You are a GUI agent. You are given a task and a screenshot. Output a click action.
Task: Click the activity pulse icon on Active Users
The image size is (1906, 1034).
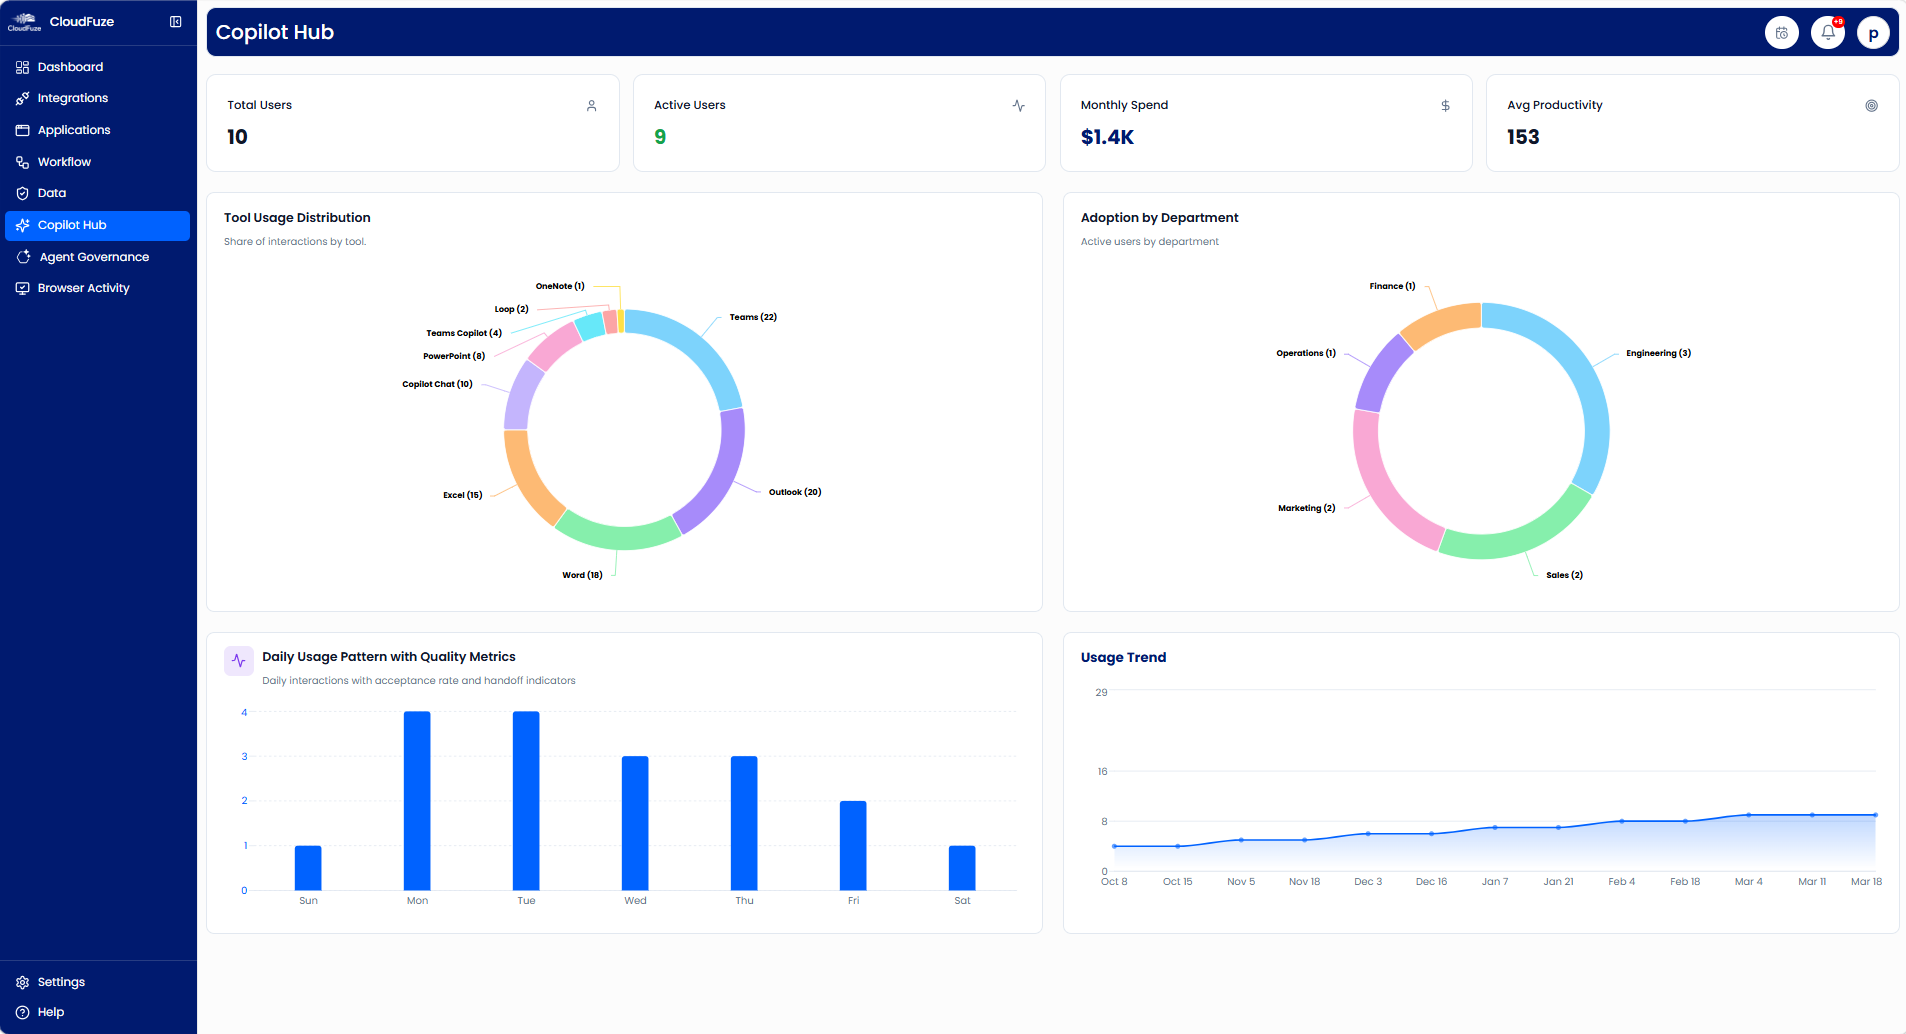[1019, 105]
